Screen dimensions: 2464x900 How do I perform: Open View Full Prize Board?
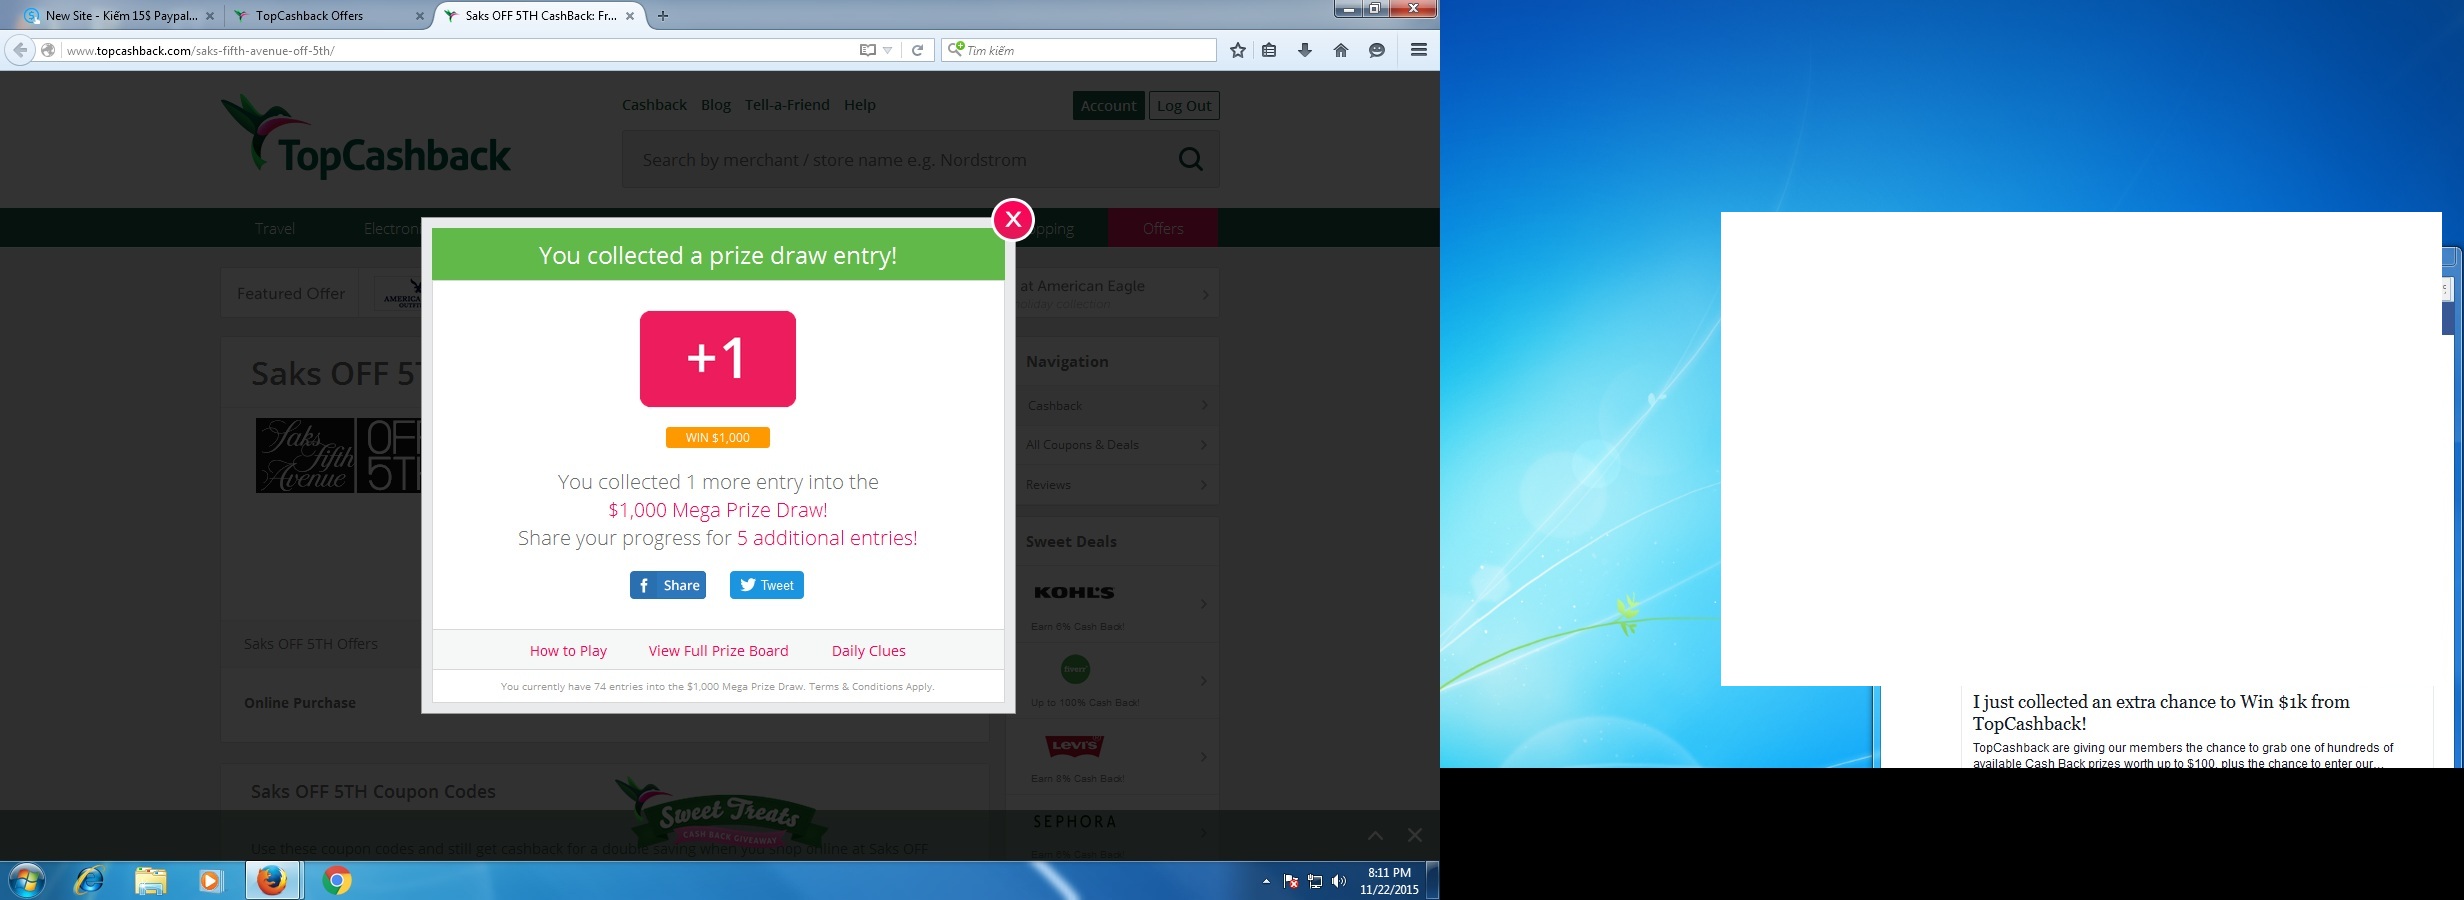(718, 651)
